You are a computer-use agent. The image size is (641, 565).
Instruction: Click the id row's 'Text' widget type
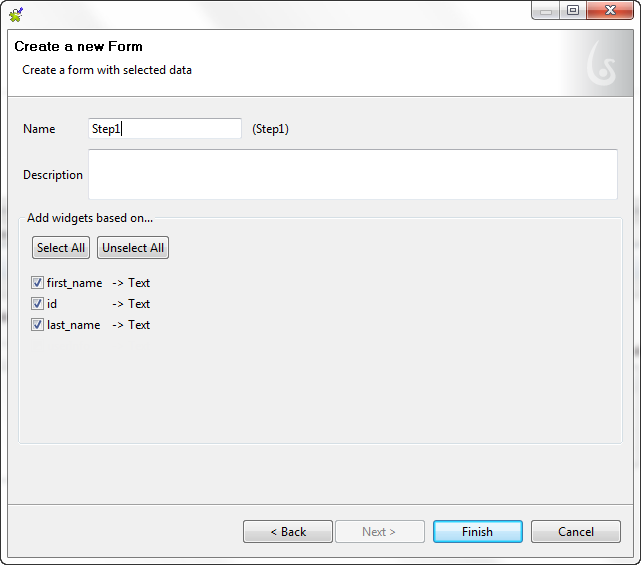tap(139, 304)
